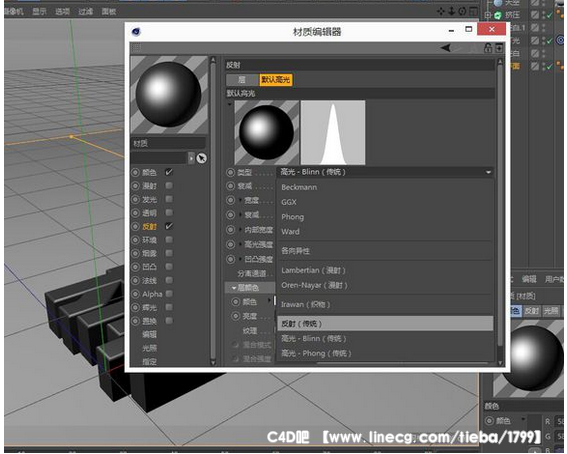This screenshot has height=454, width=567.
Task: Click the Cinema 4D logo in Material Editor title bar
Action: click(136, 31)
